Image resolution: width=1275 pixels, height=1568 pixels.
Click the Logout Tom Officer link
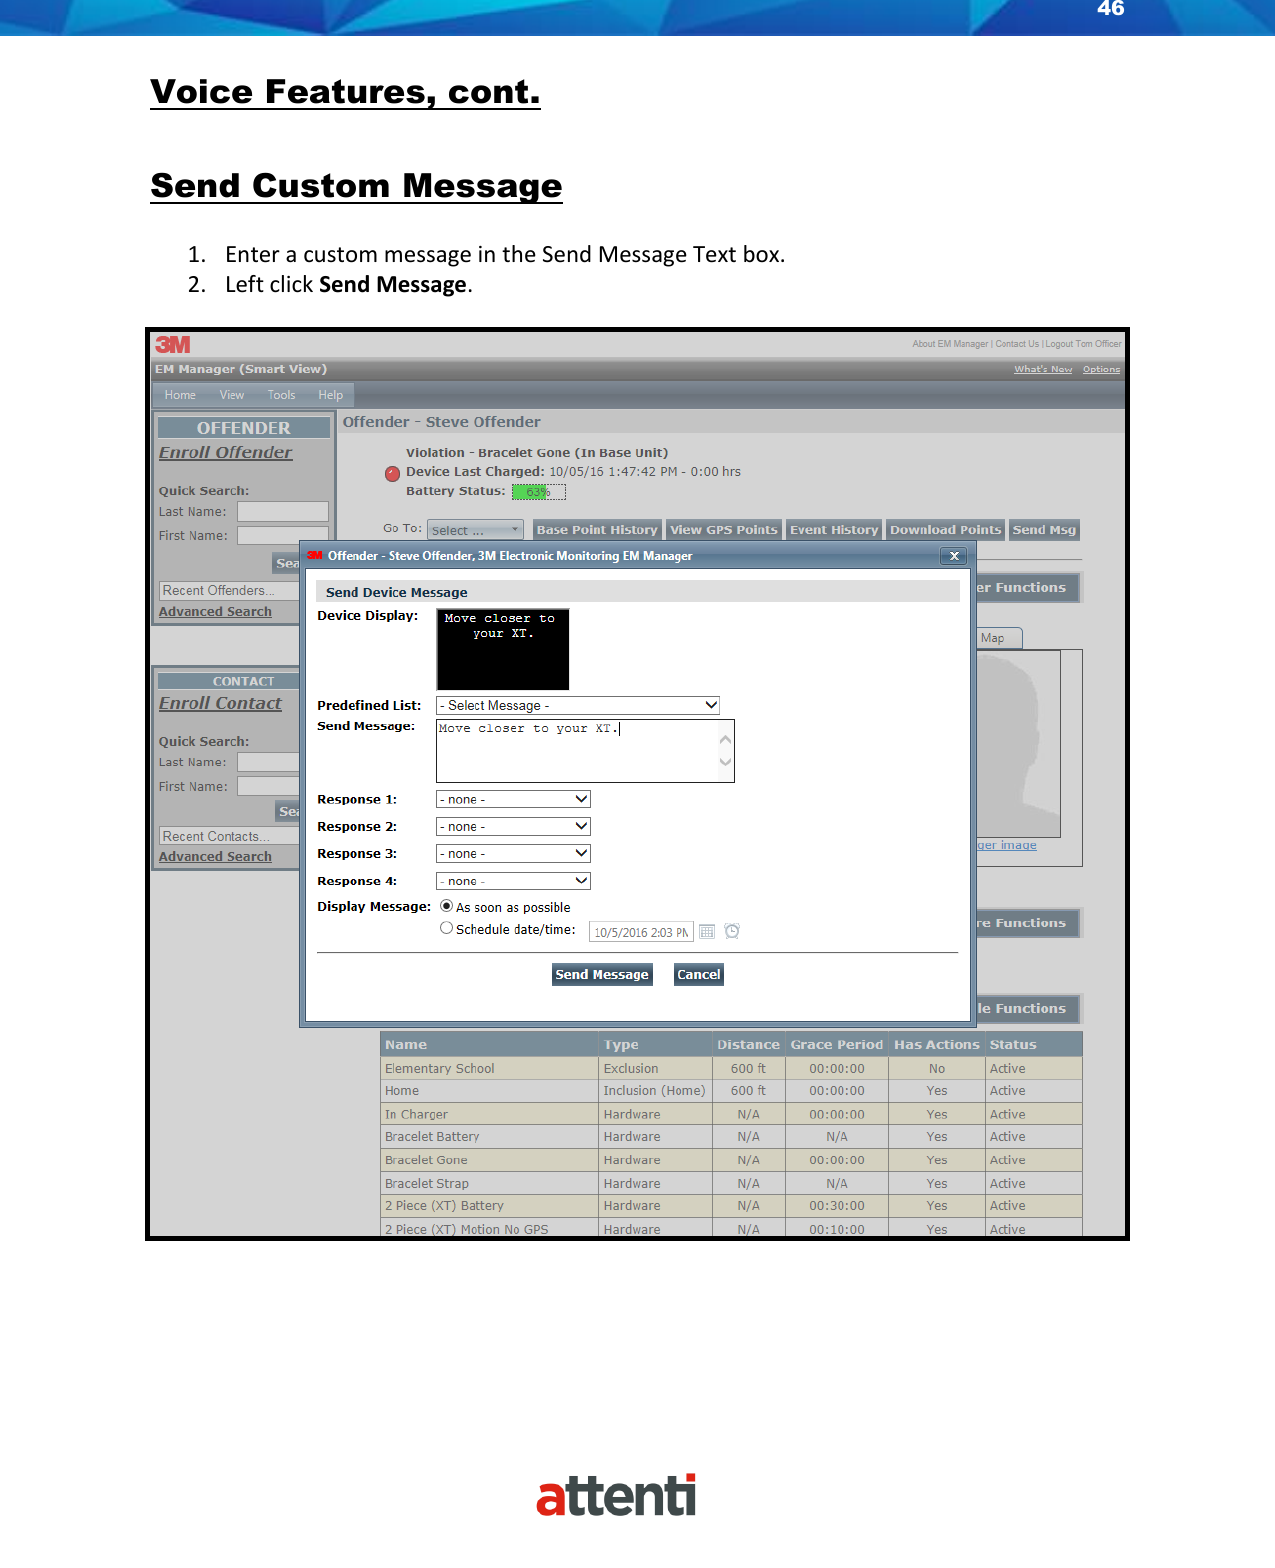(x=1084, y=344)
